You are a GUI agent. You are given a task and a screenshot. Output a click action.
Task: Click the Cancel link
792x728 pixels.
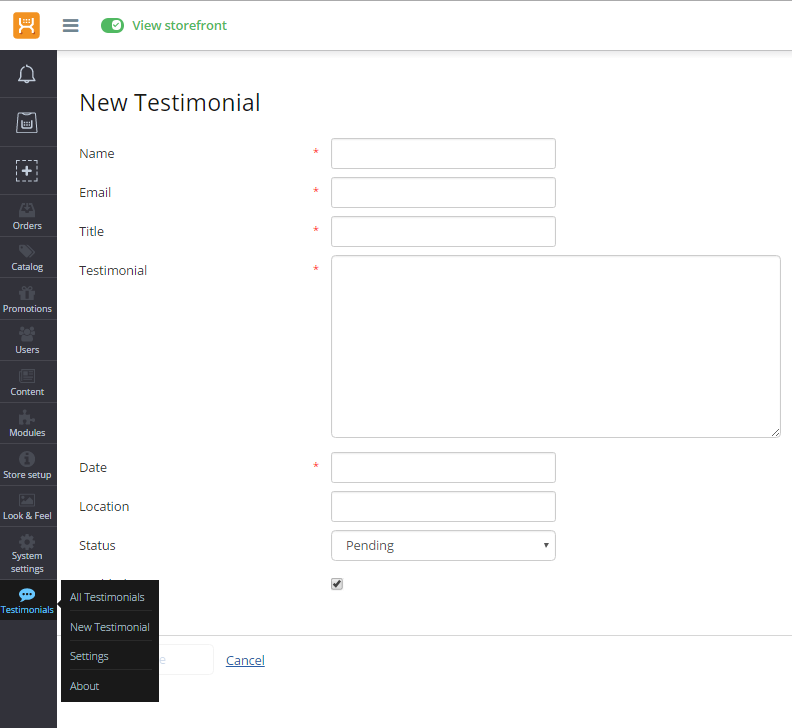point(245,660)
